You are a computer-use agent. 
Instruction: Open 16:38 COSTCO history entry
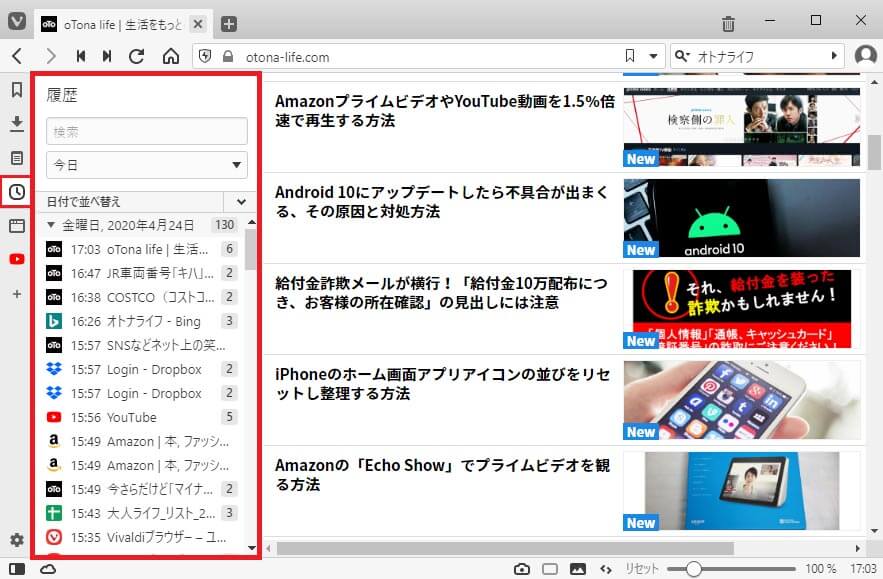(x=141, y=297)
